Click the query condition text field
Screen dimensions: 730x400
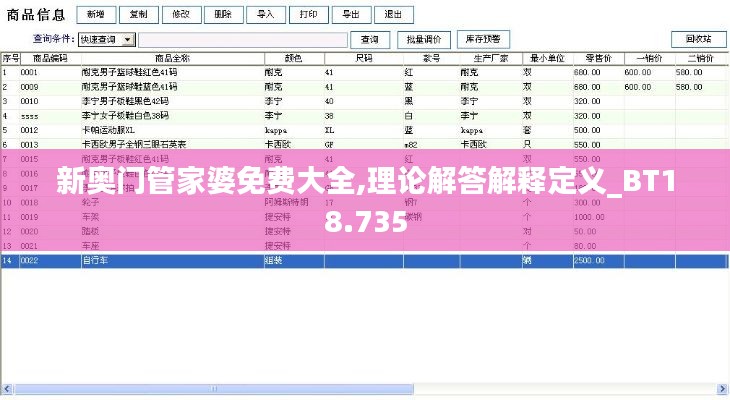pyautogui.click(x=243, y=39)
